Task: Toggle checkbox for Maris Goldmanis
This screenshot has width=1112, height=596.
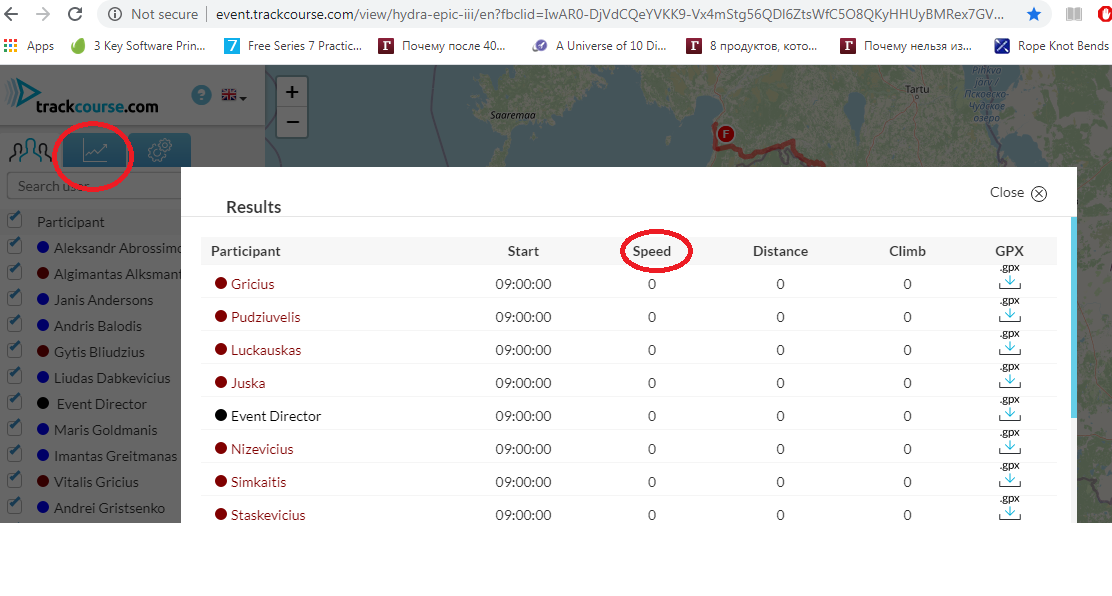Action: pos(14,428)
